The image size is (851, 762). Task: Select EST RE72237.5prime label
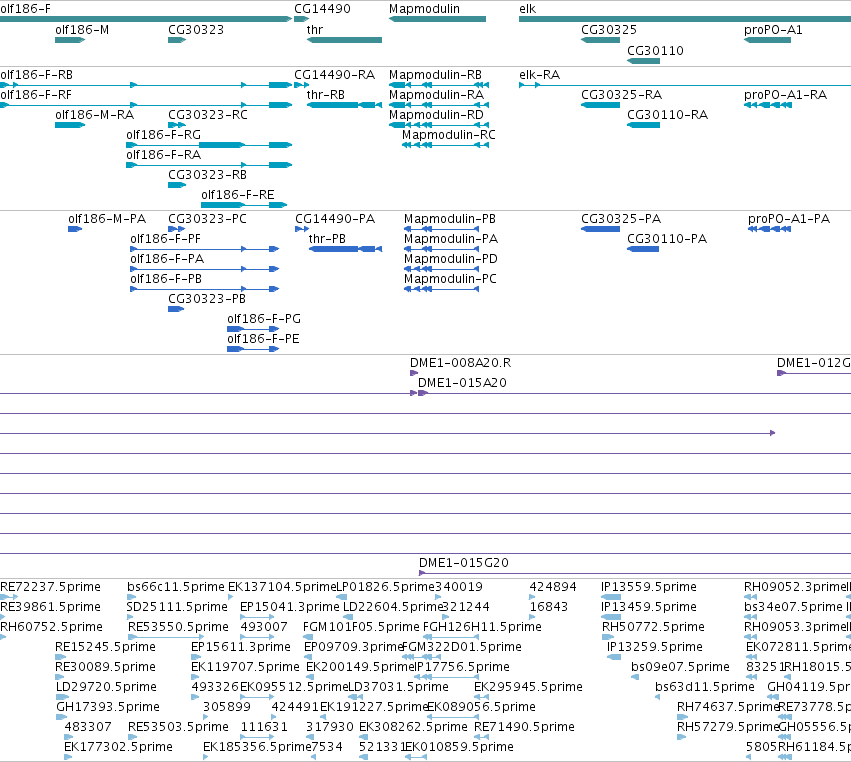(x=50, y=587)
